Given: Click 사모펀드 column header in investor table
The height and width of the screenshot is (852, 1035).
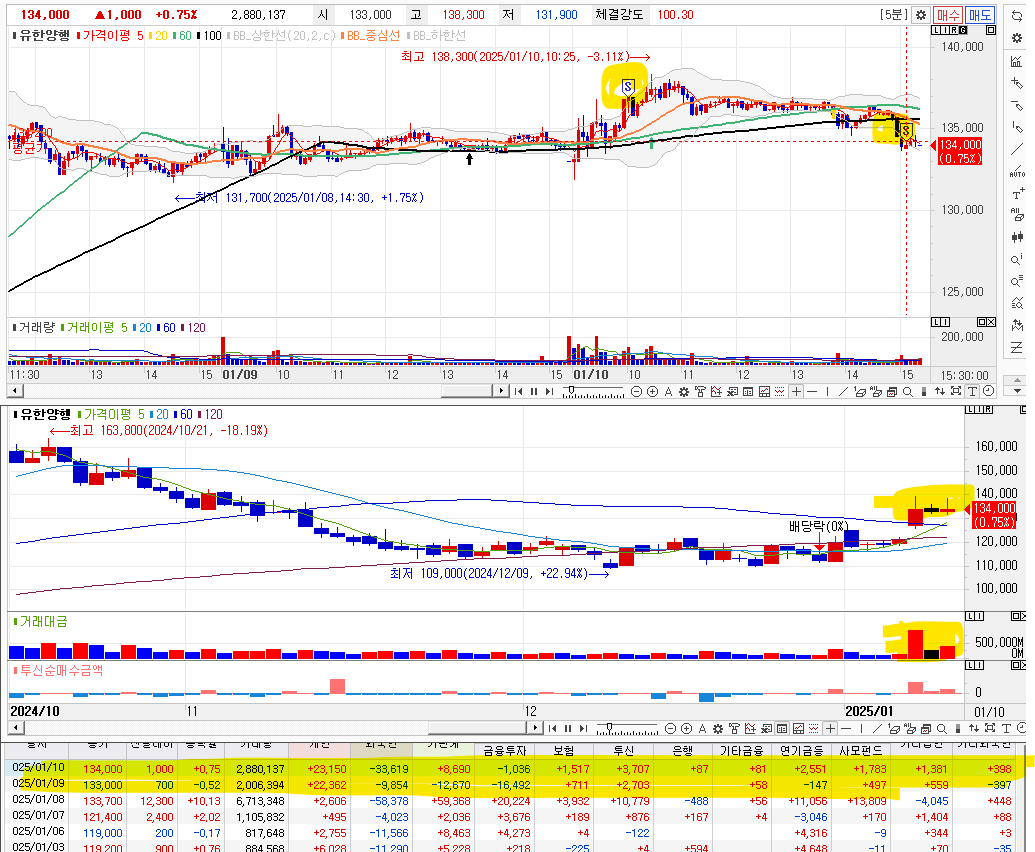Looking at the screenshot, I should 861,750.
